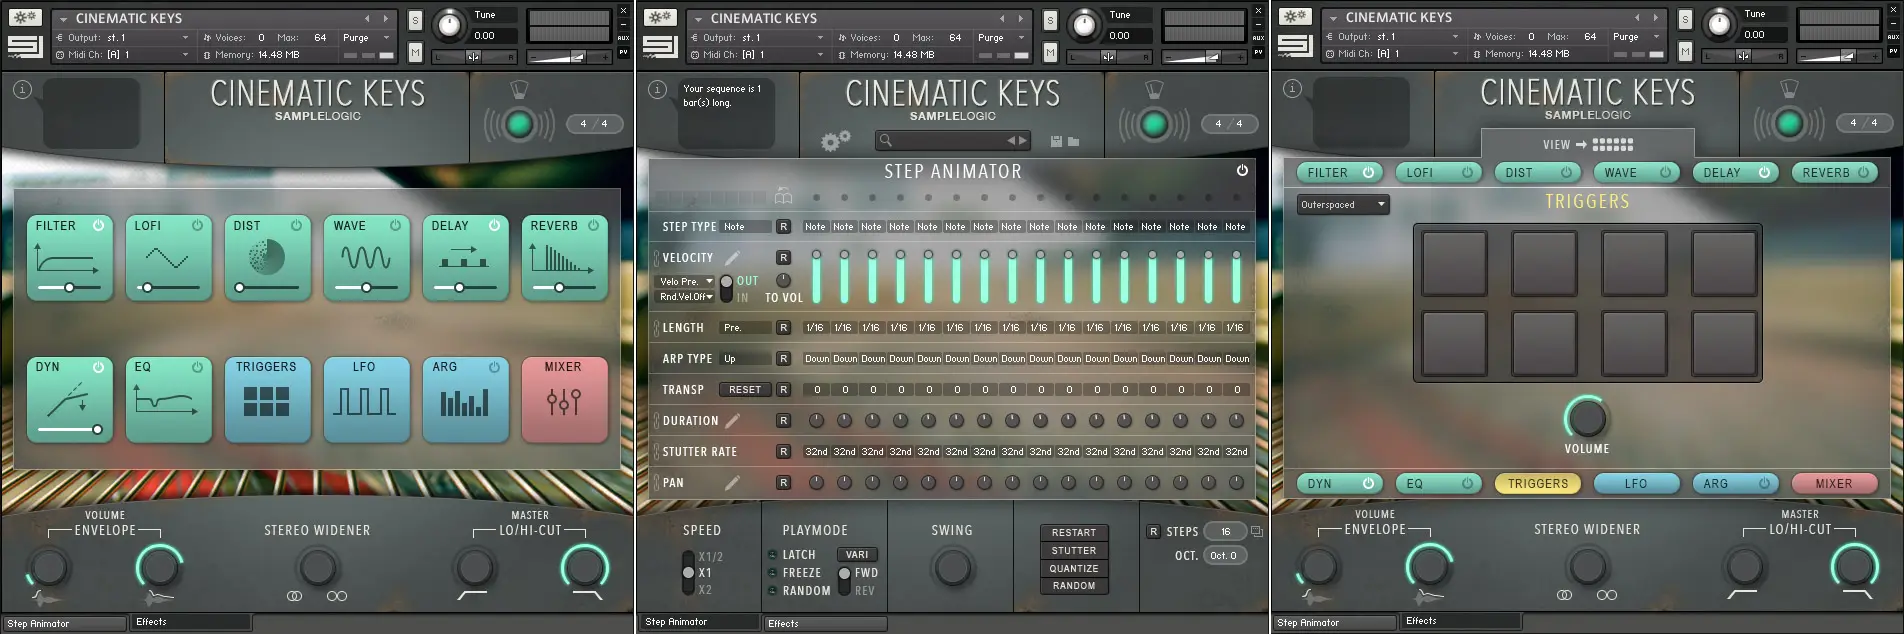Click the magnifier icon in the preset search box

pos(885,141)
